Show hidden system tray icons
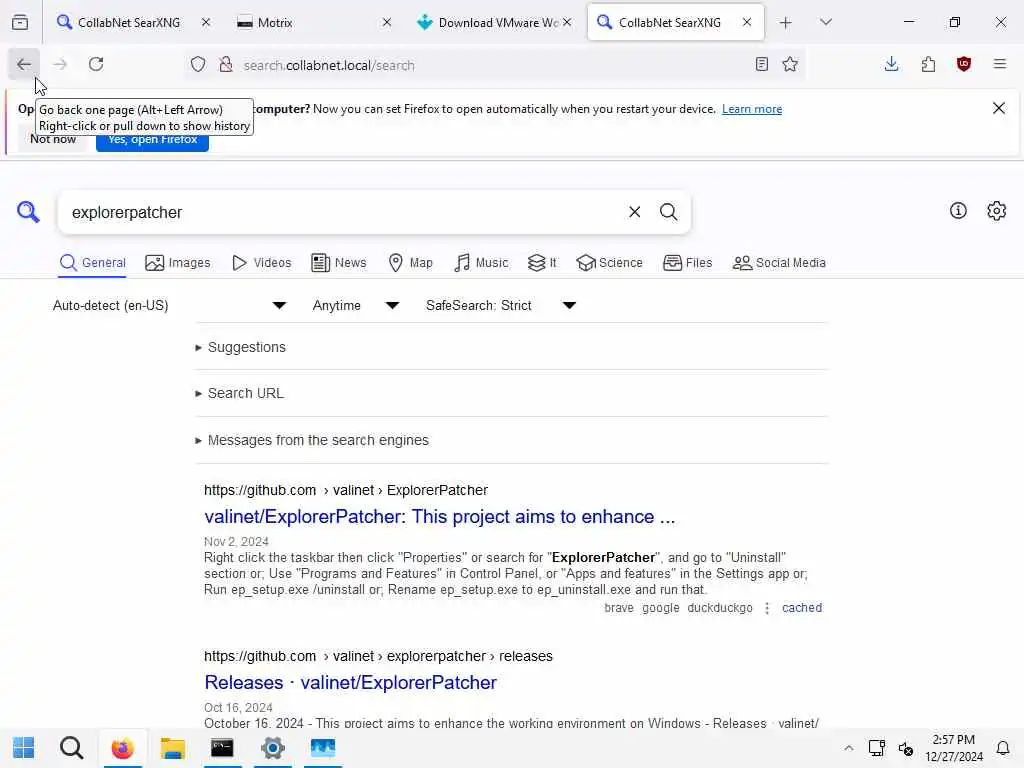Image resolution: width=1024 pixels, height=768 pixels. [848, 748]
